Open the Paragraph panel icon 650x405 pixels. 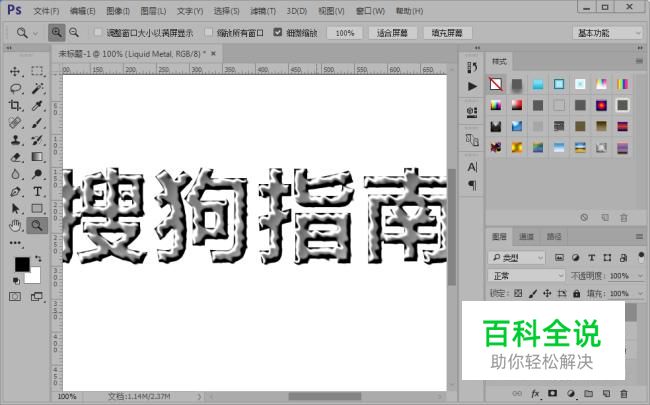click(472, 184)
